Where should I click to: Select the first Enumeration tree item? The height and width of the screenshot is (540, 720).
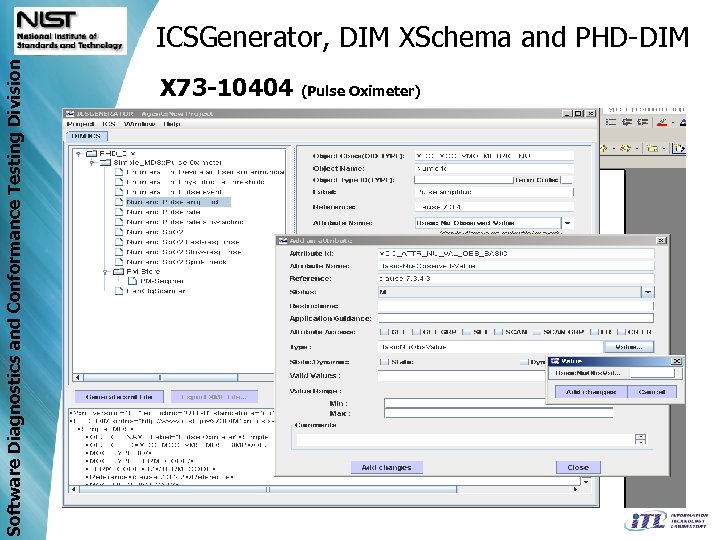click(x=205, y=172)
